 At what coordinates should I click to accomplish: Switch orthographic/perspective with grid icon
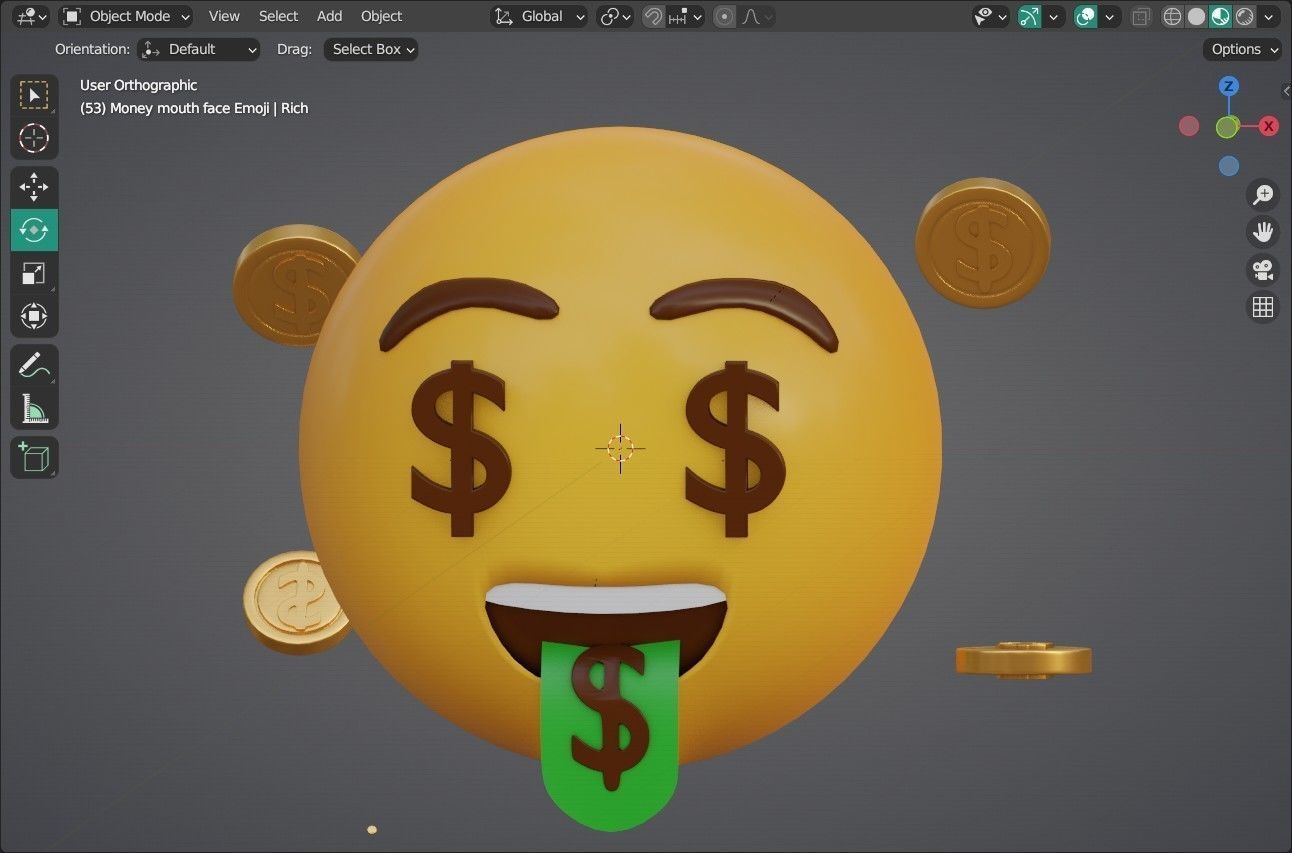(x=1263, y=307)
